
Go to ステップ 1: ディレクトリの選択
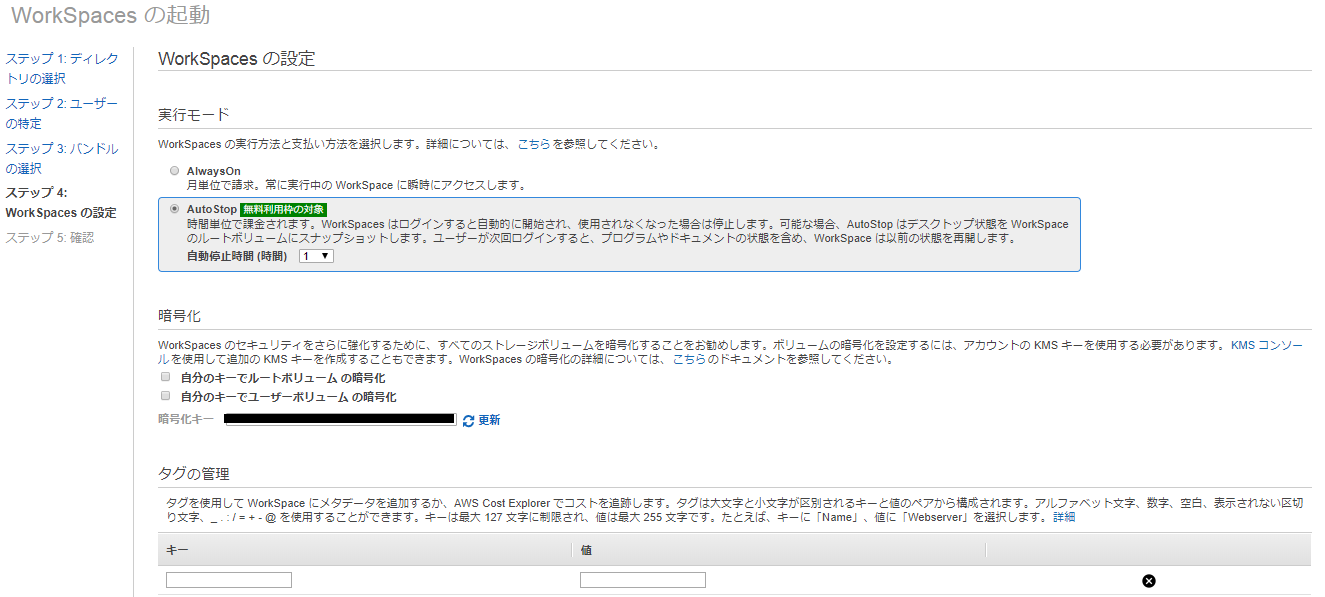(62, 69)
